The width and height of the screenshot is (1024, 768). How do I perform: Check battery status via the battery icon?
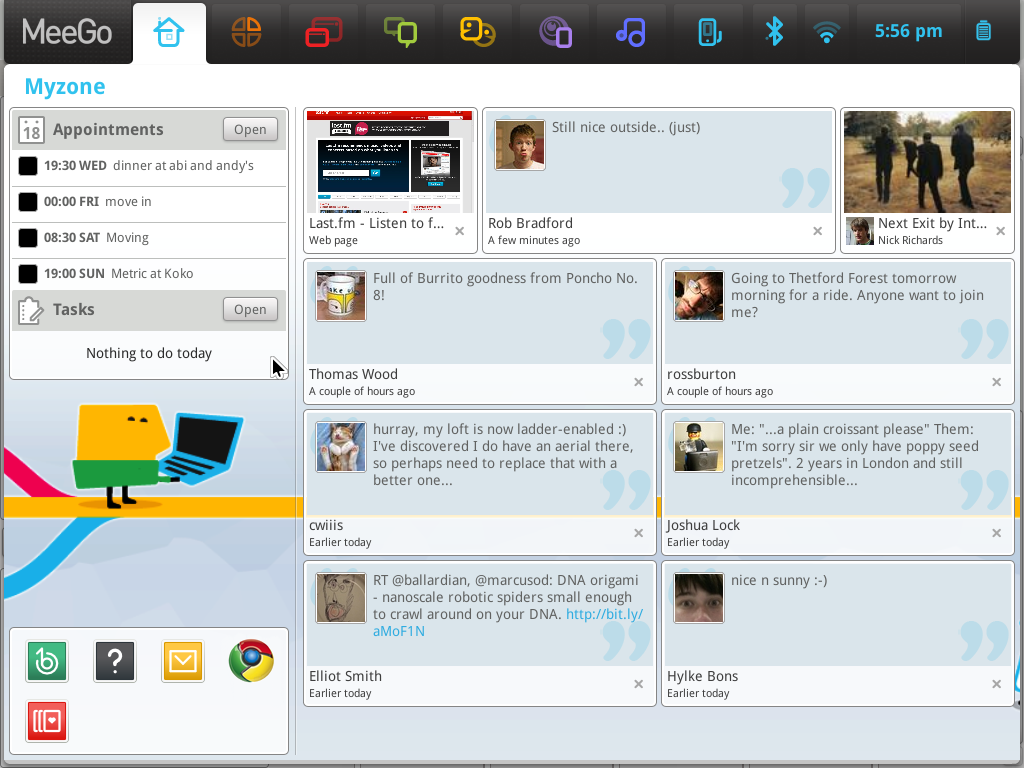983,32
